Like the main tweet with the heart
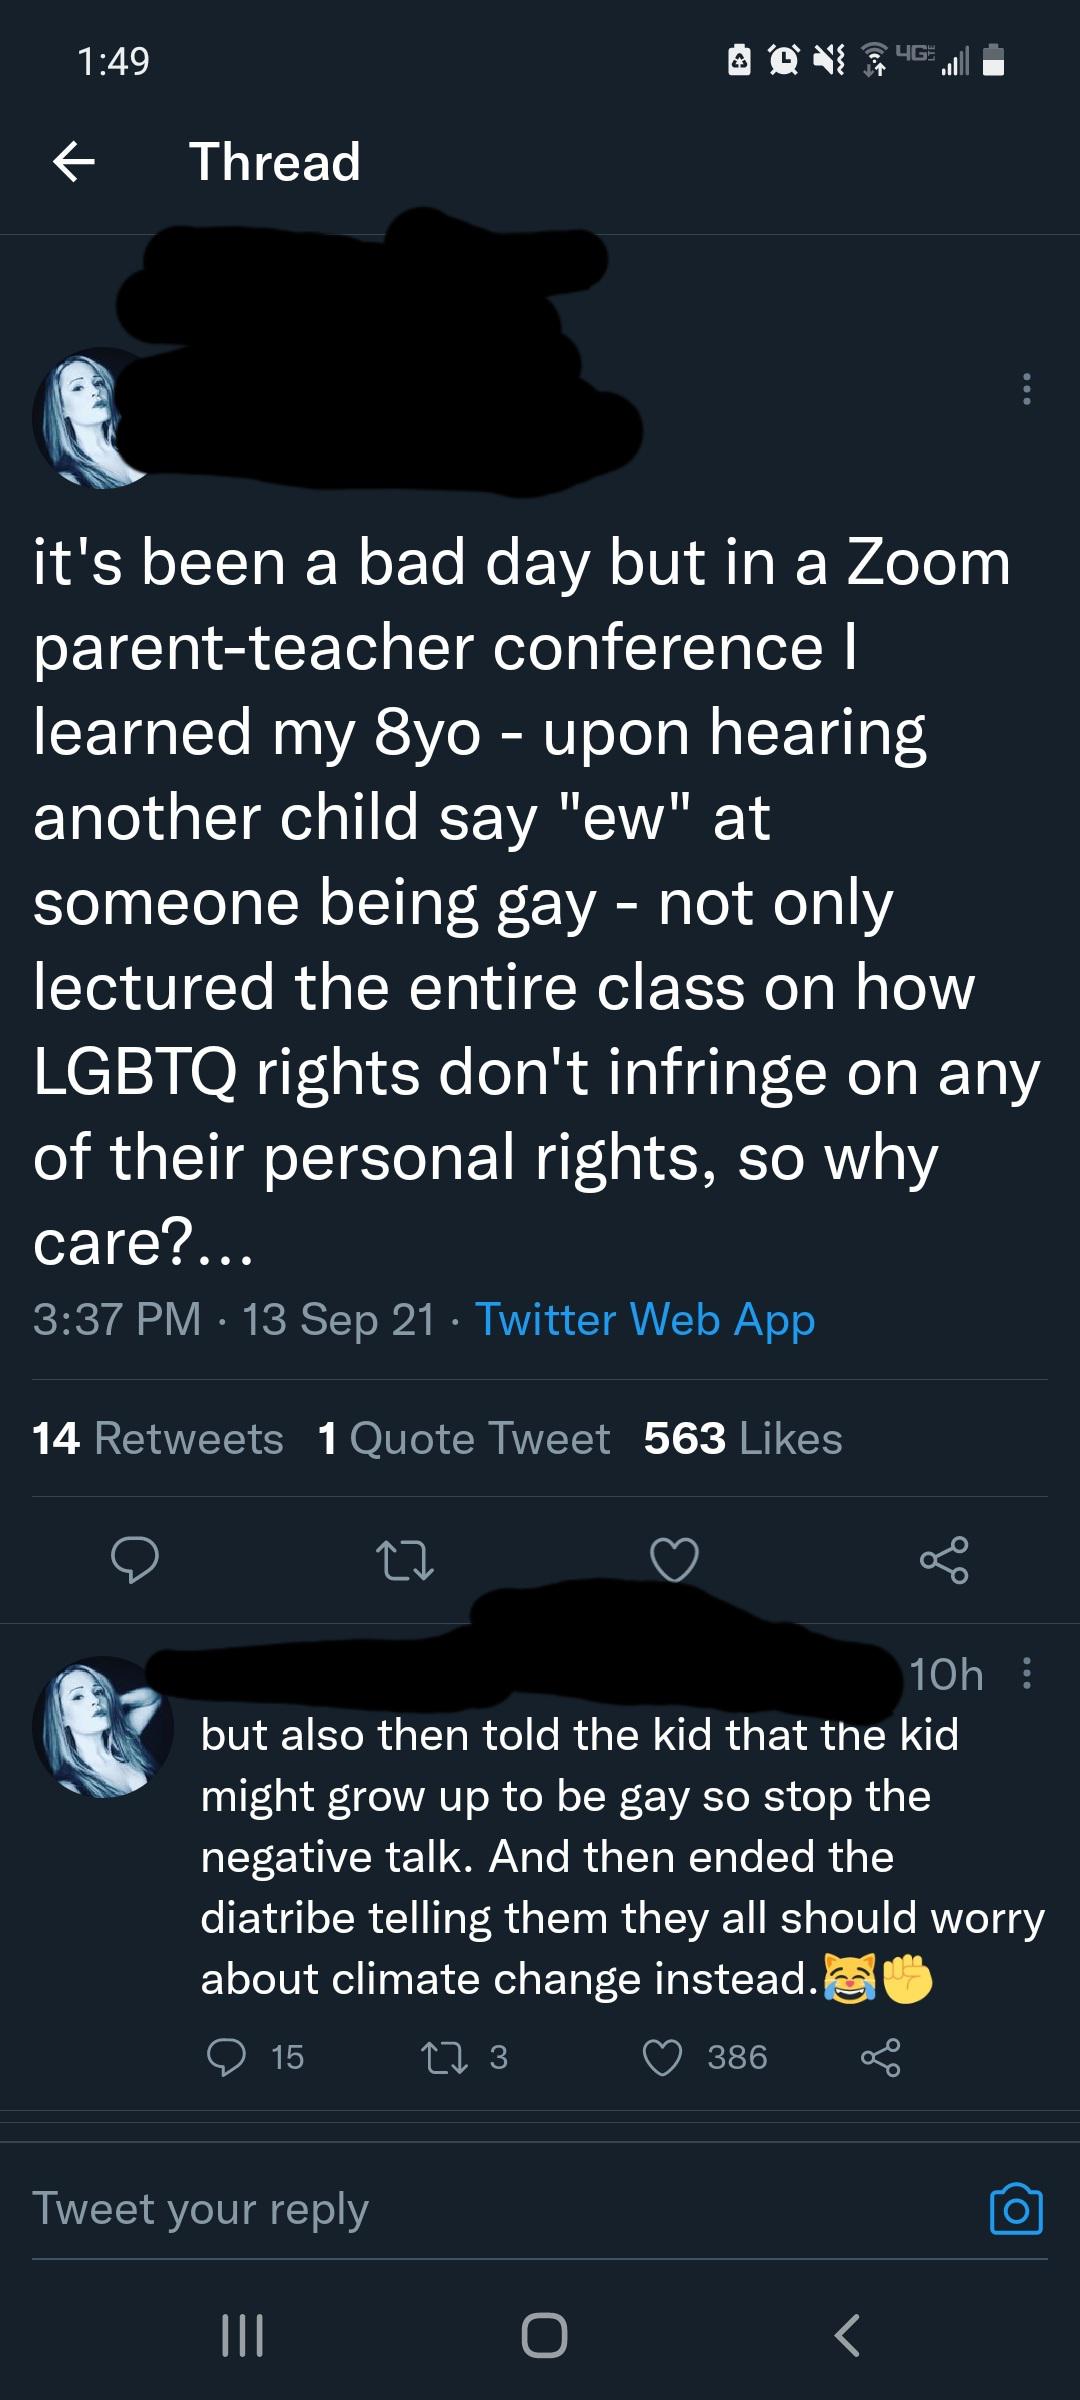The width and height of the screenshot is (1080, 2400). (674, 1560)
